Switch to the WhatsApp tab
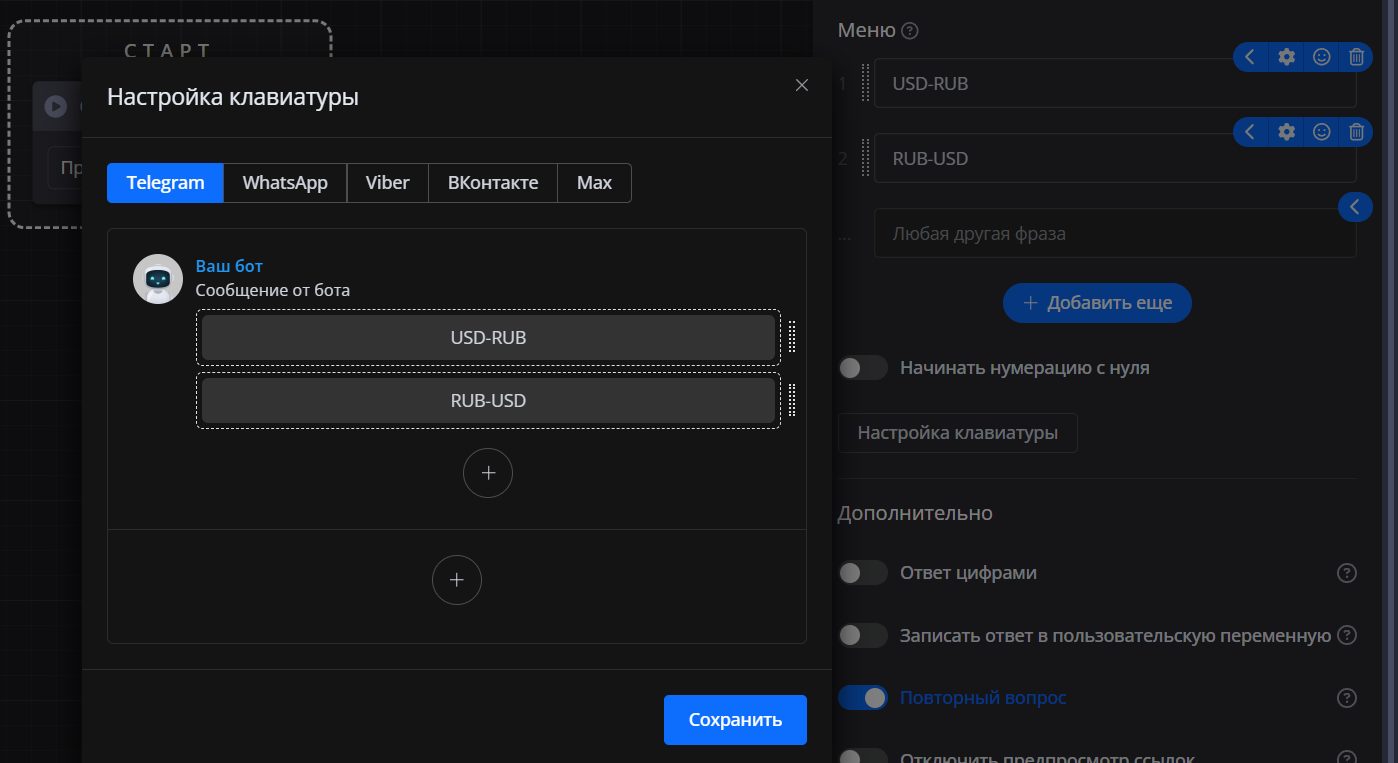 tap(285, 183)
